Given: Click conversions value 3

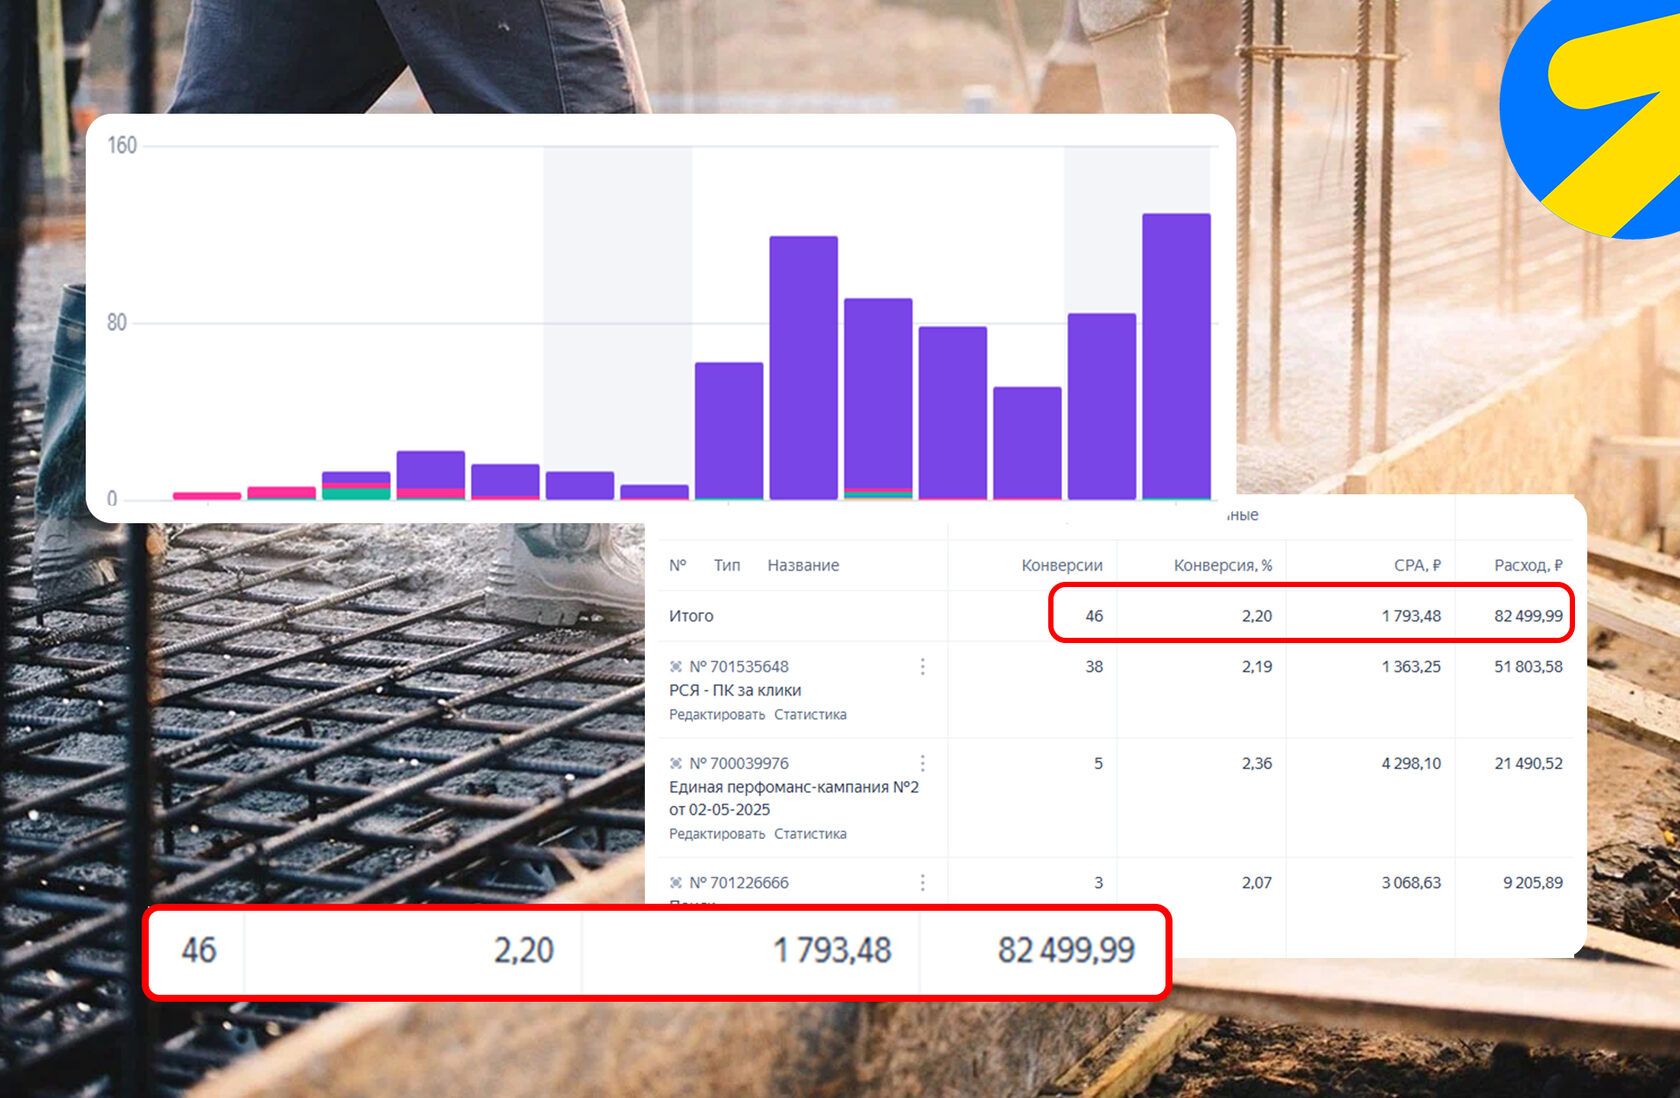Looking at the screenshot, I should pyautogui.click(x=1098, y=882).
